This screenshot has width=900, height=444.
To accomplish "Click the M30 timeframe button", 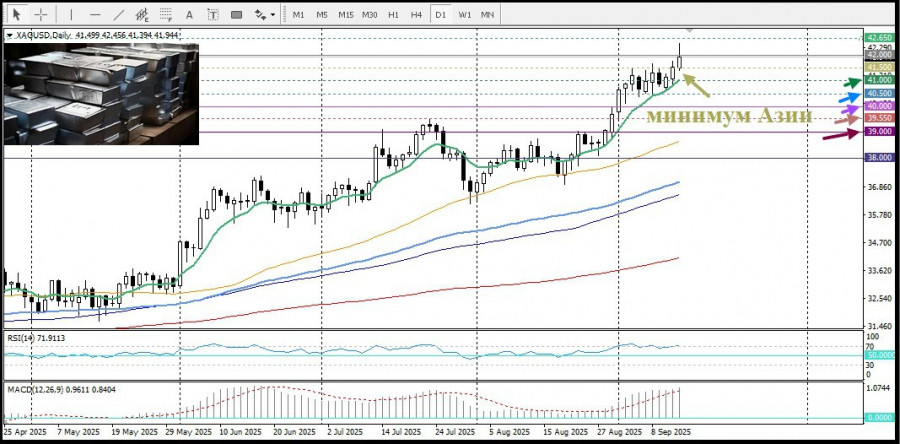I will [369, 15].
